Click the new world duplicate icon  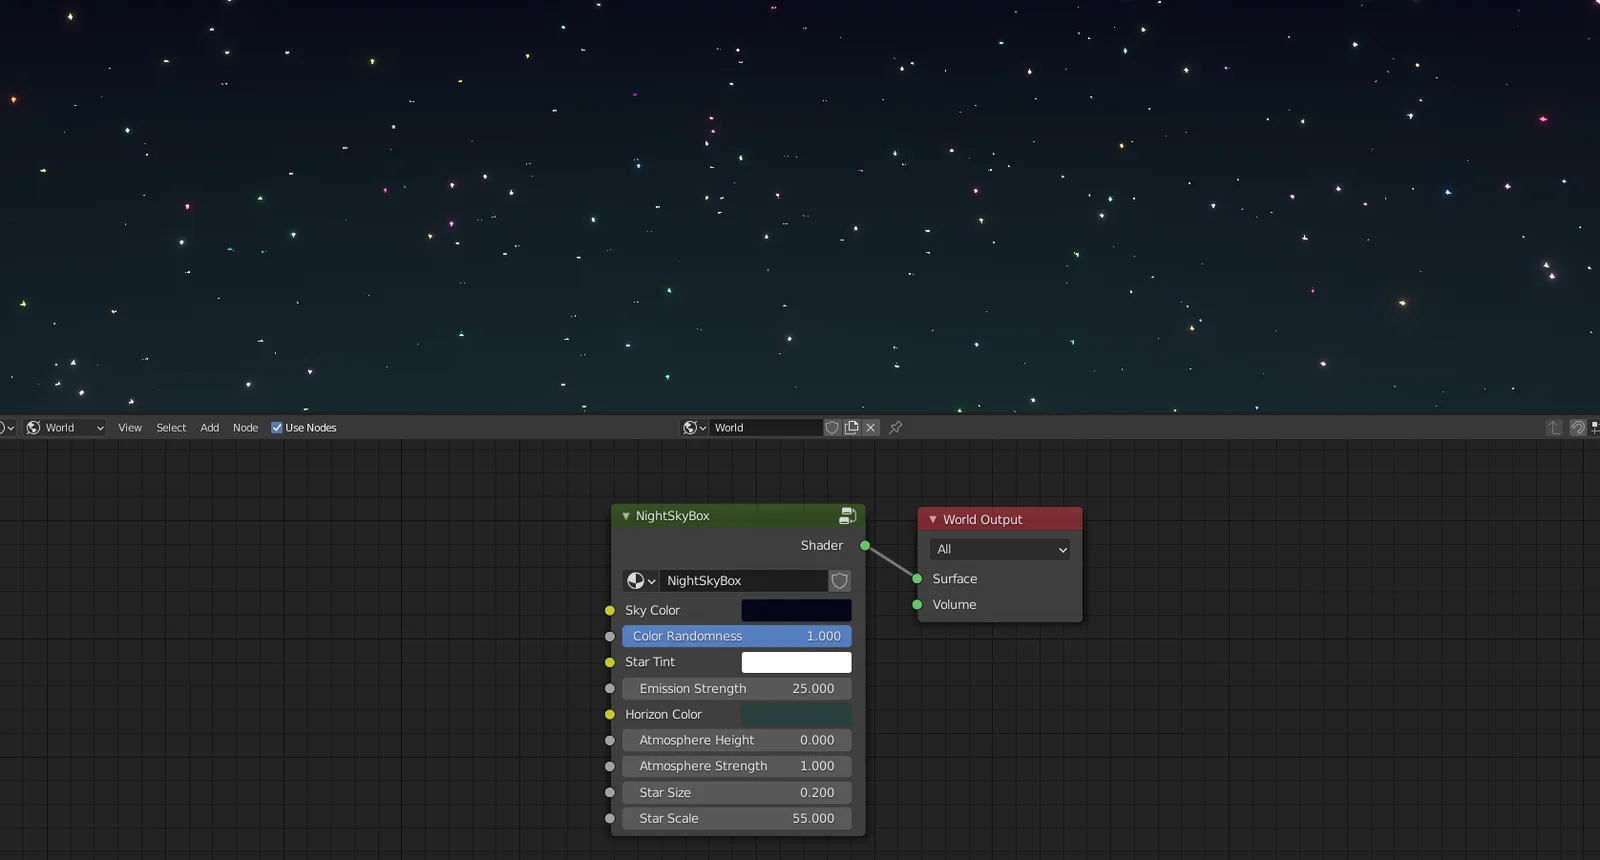click(x=851, y=428)
